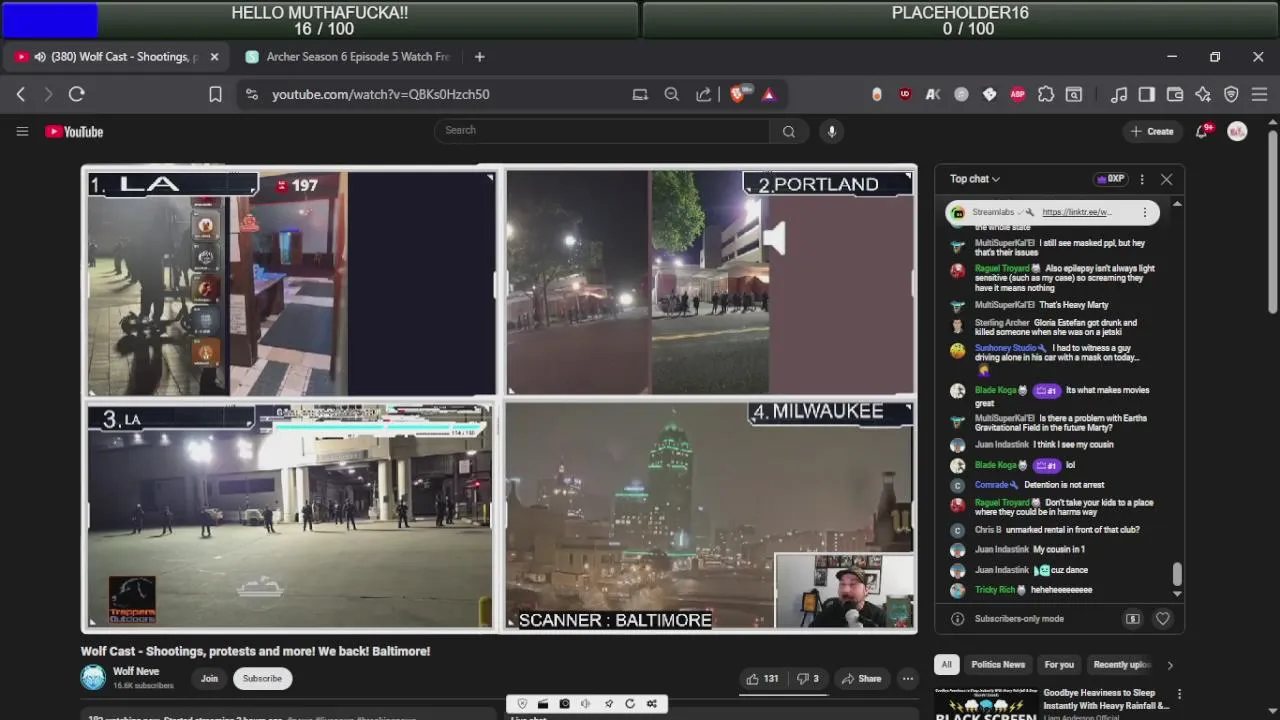Open Brave Rewards triangle icon
This screenshot has width=1280, height=720.
click(x=769, y=94)
